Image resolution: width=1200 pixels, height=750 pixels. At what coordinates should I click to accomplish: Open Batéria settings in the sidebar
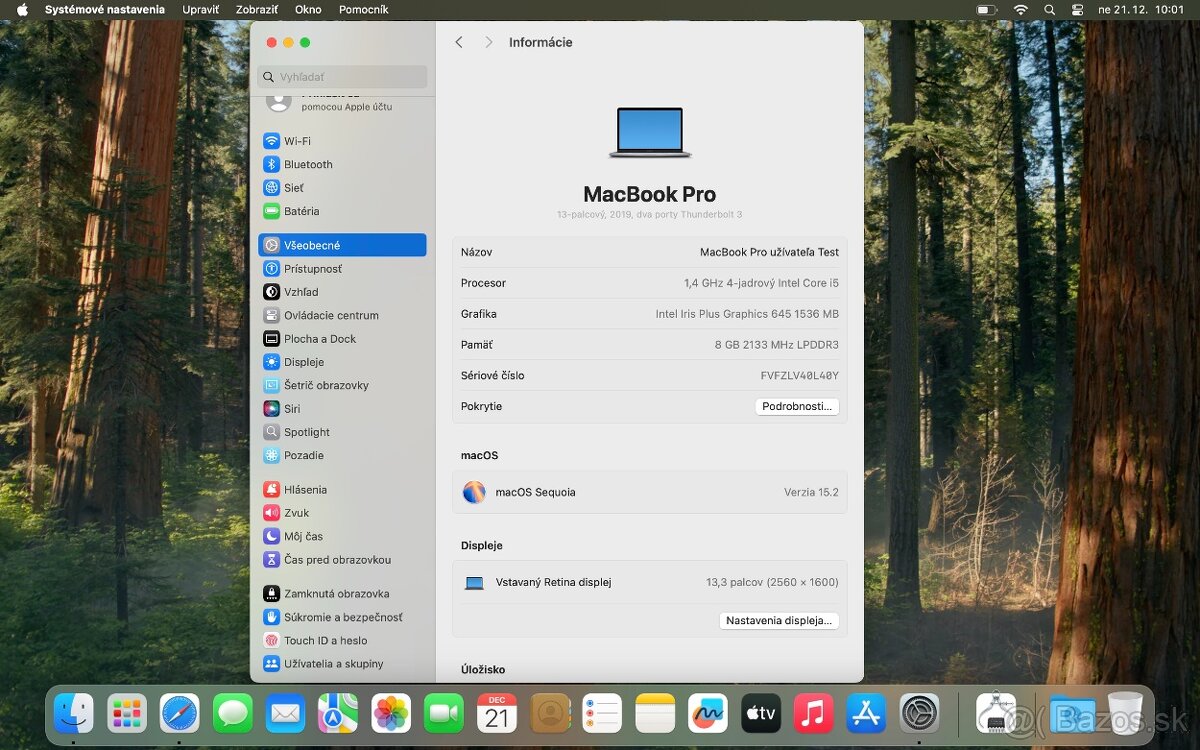pos(305,211)
